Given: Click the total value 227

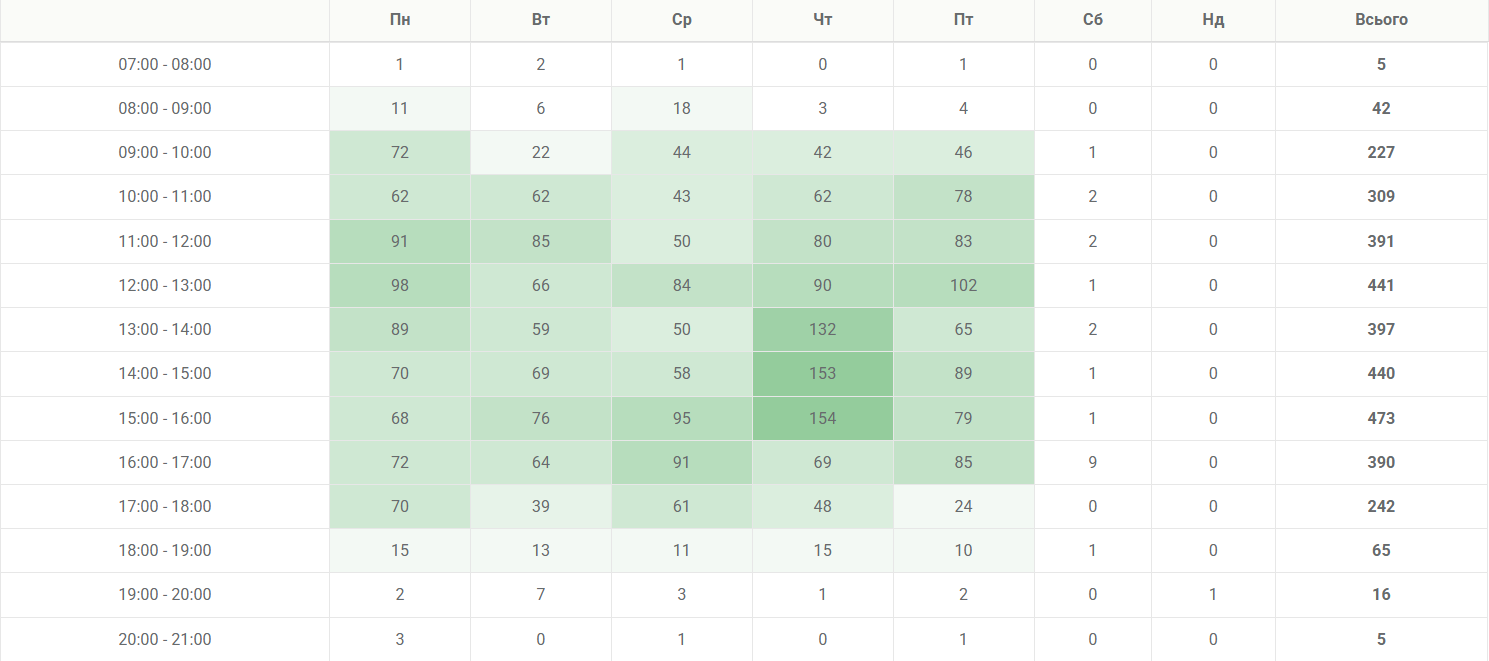Looking at the screenshot, I should pyautogui.click(x=1381, y=153).
